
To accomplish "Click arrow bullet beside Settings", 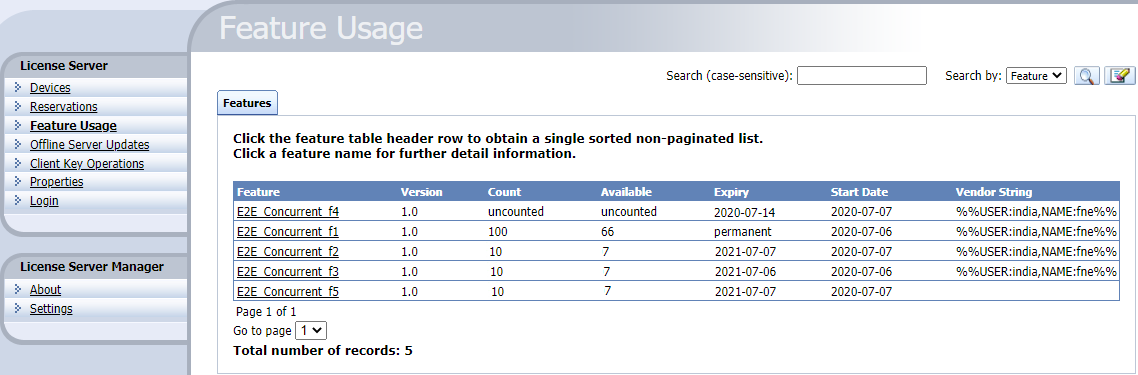I will 18,308.
